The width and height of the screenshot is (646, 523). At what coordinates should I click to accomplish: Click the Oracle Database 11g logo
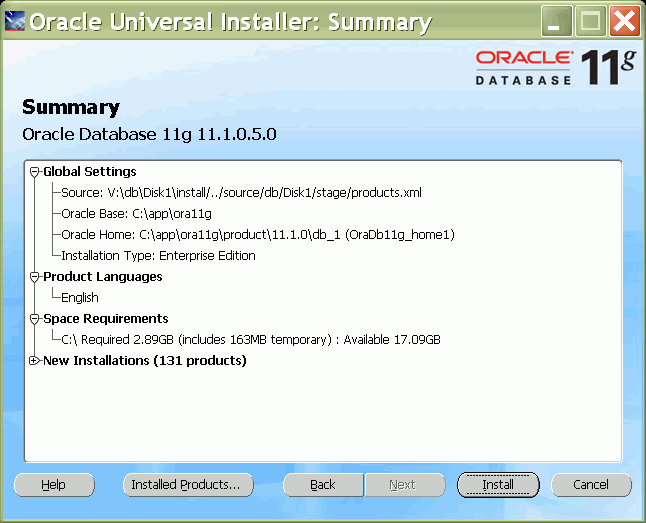[555, 66]
